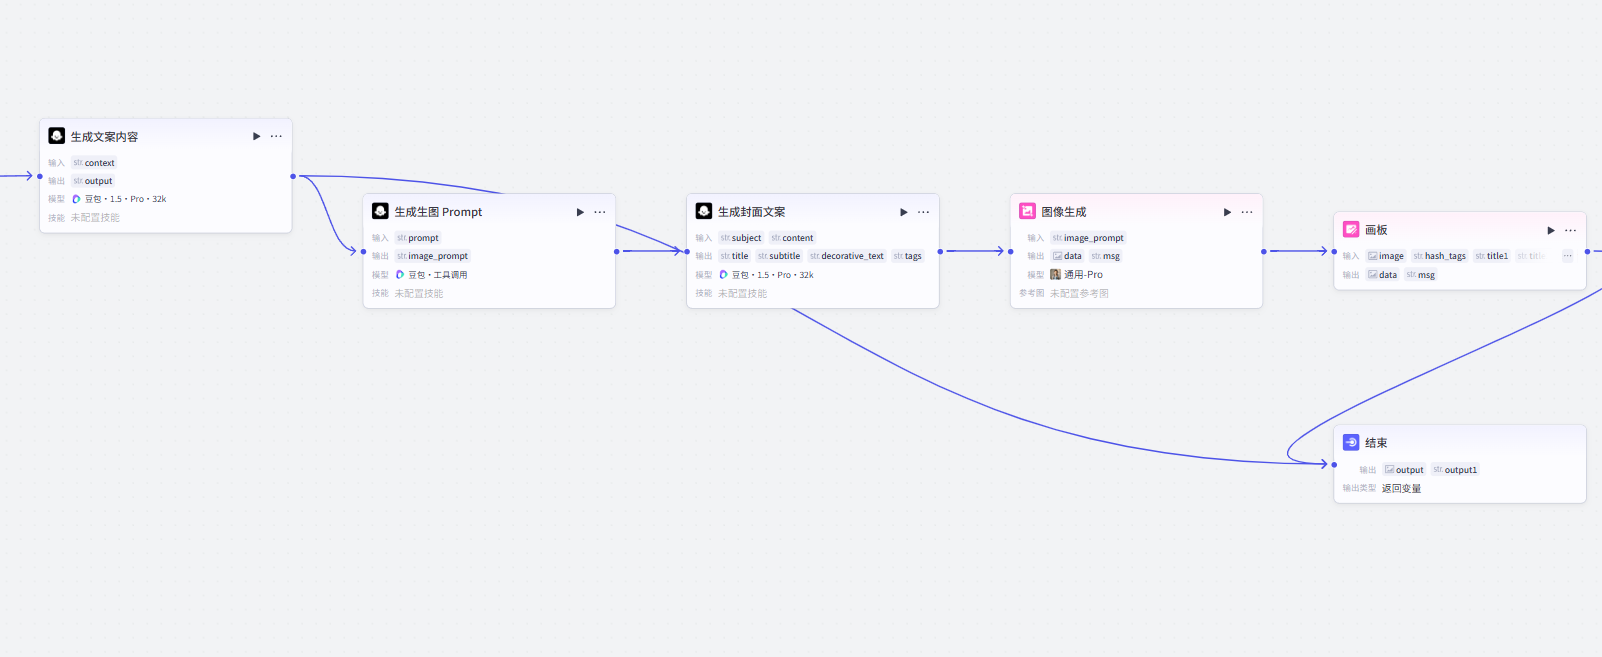The height and width of the screenshot is (657, 1602).
Task: Run the 生成封面文案 node
Action: coord(904,212)
